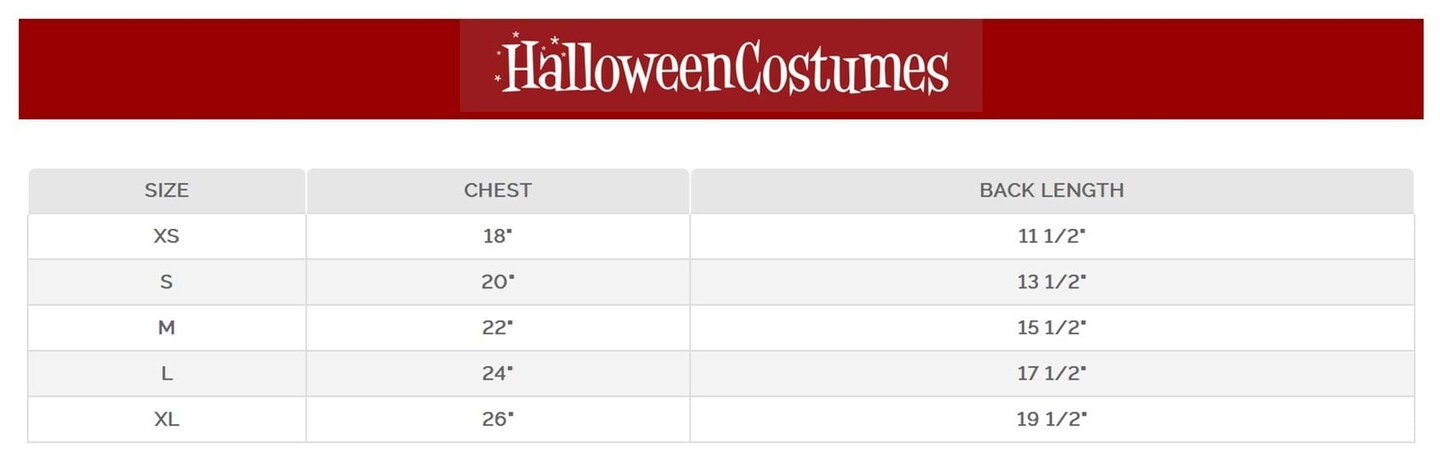Click the 20" chest measurement
Viewport: 1440px width, 470px height.
pyautogui.click(x=497, y=282)
